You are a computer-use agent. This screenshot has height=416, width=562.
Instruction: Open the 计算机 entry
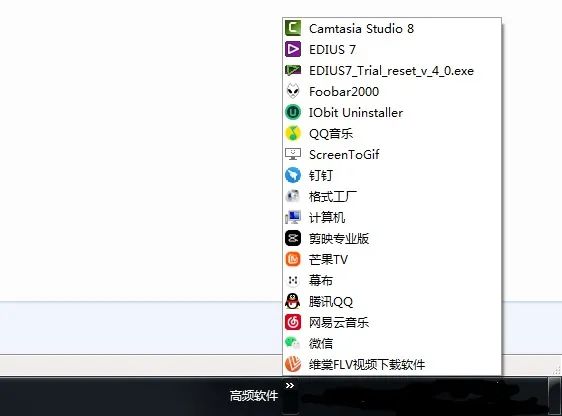pyautogui.click(x=392, y=217)
